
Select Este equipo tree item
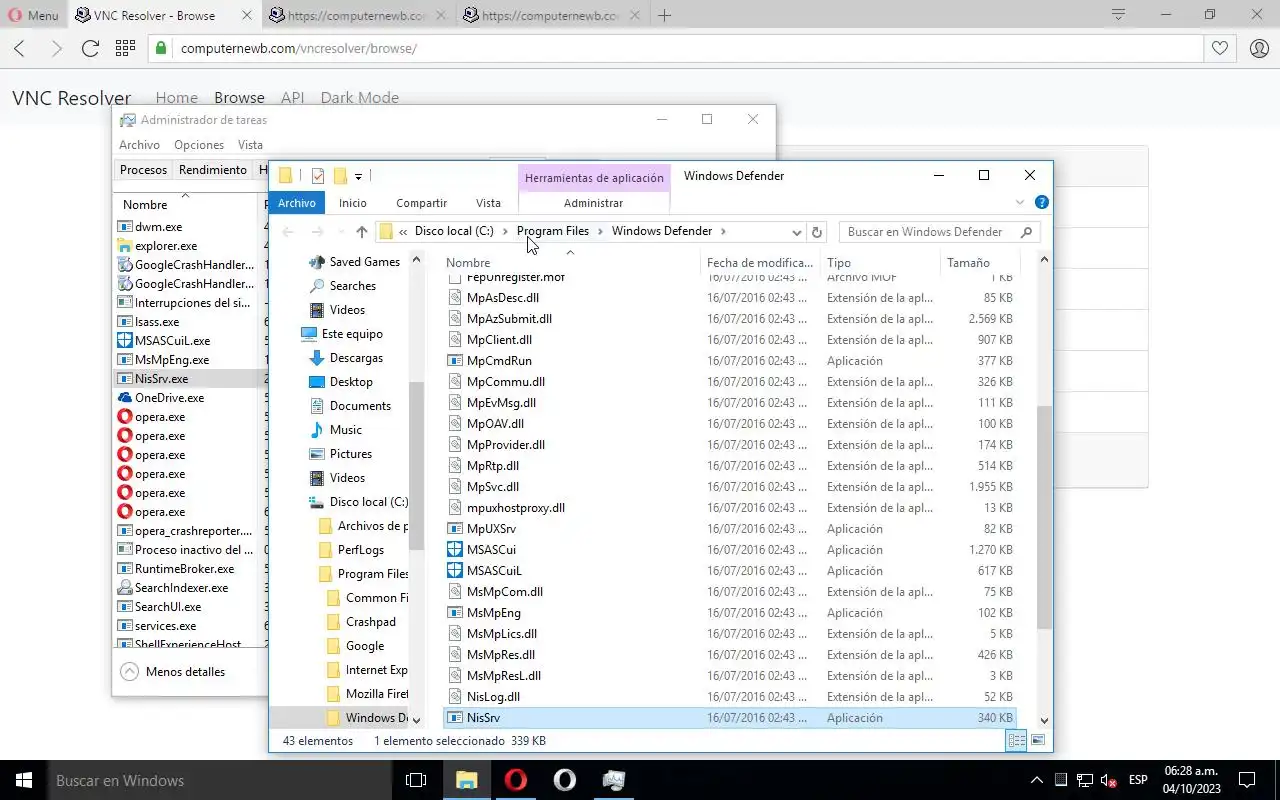pyautogui.click(x=352, y=334)
